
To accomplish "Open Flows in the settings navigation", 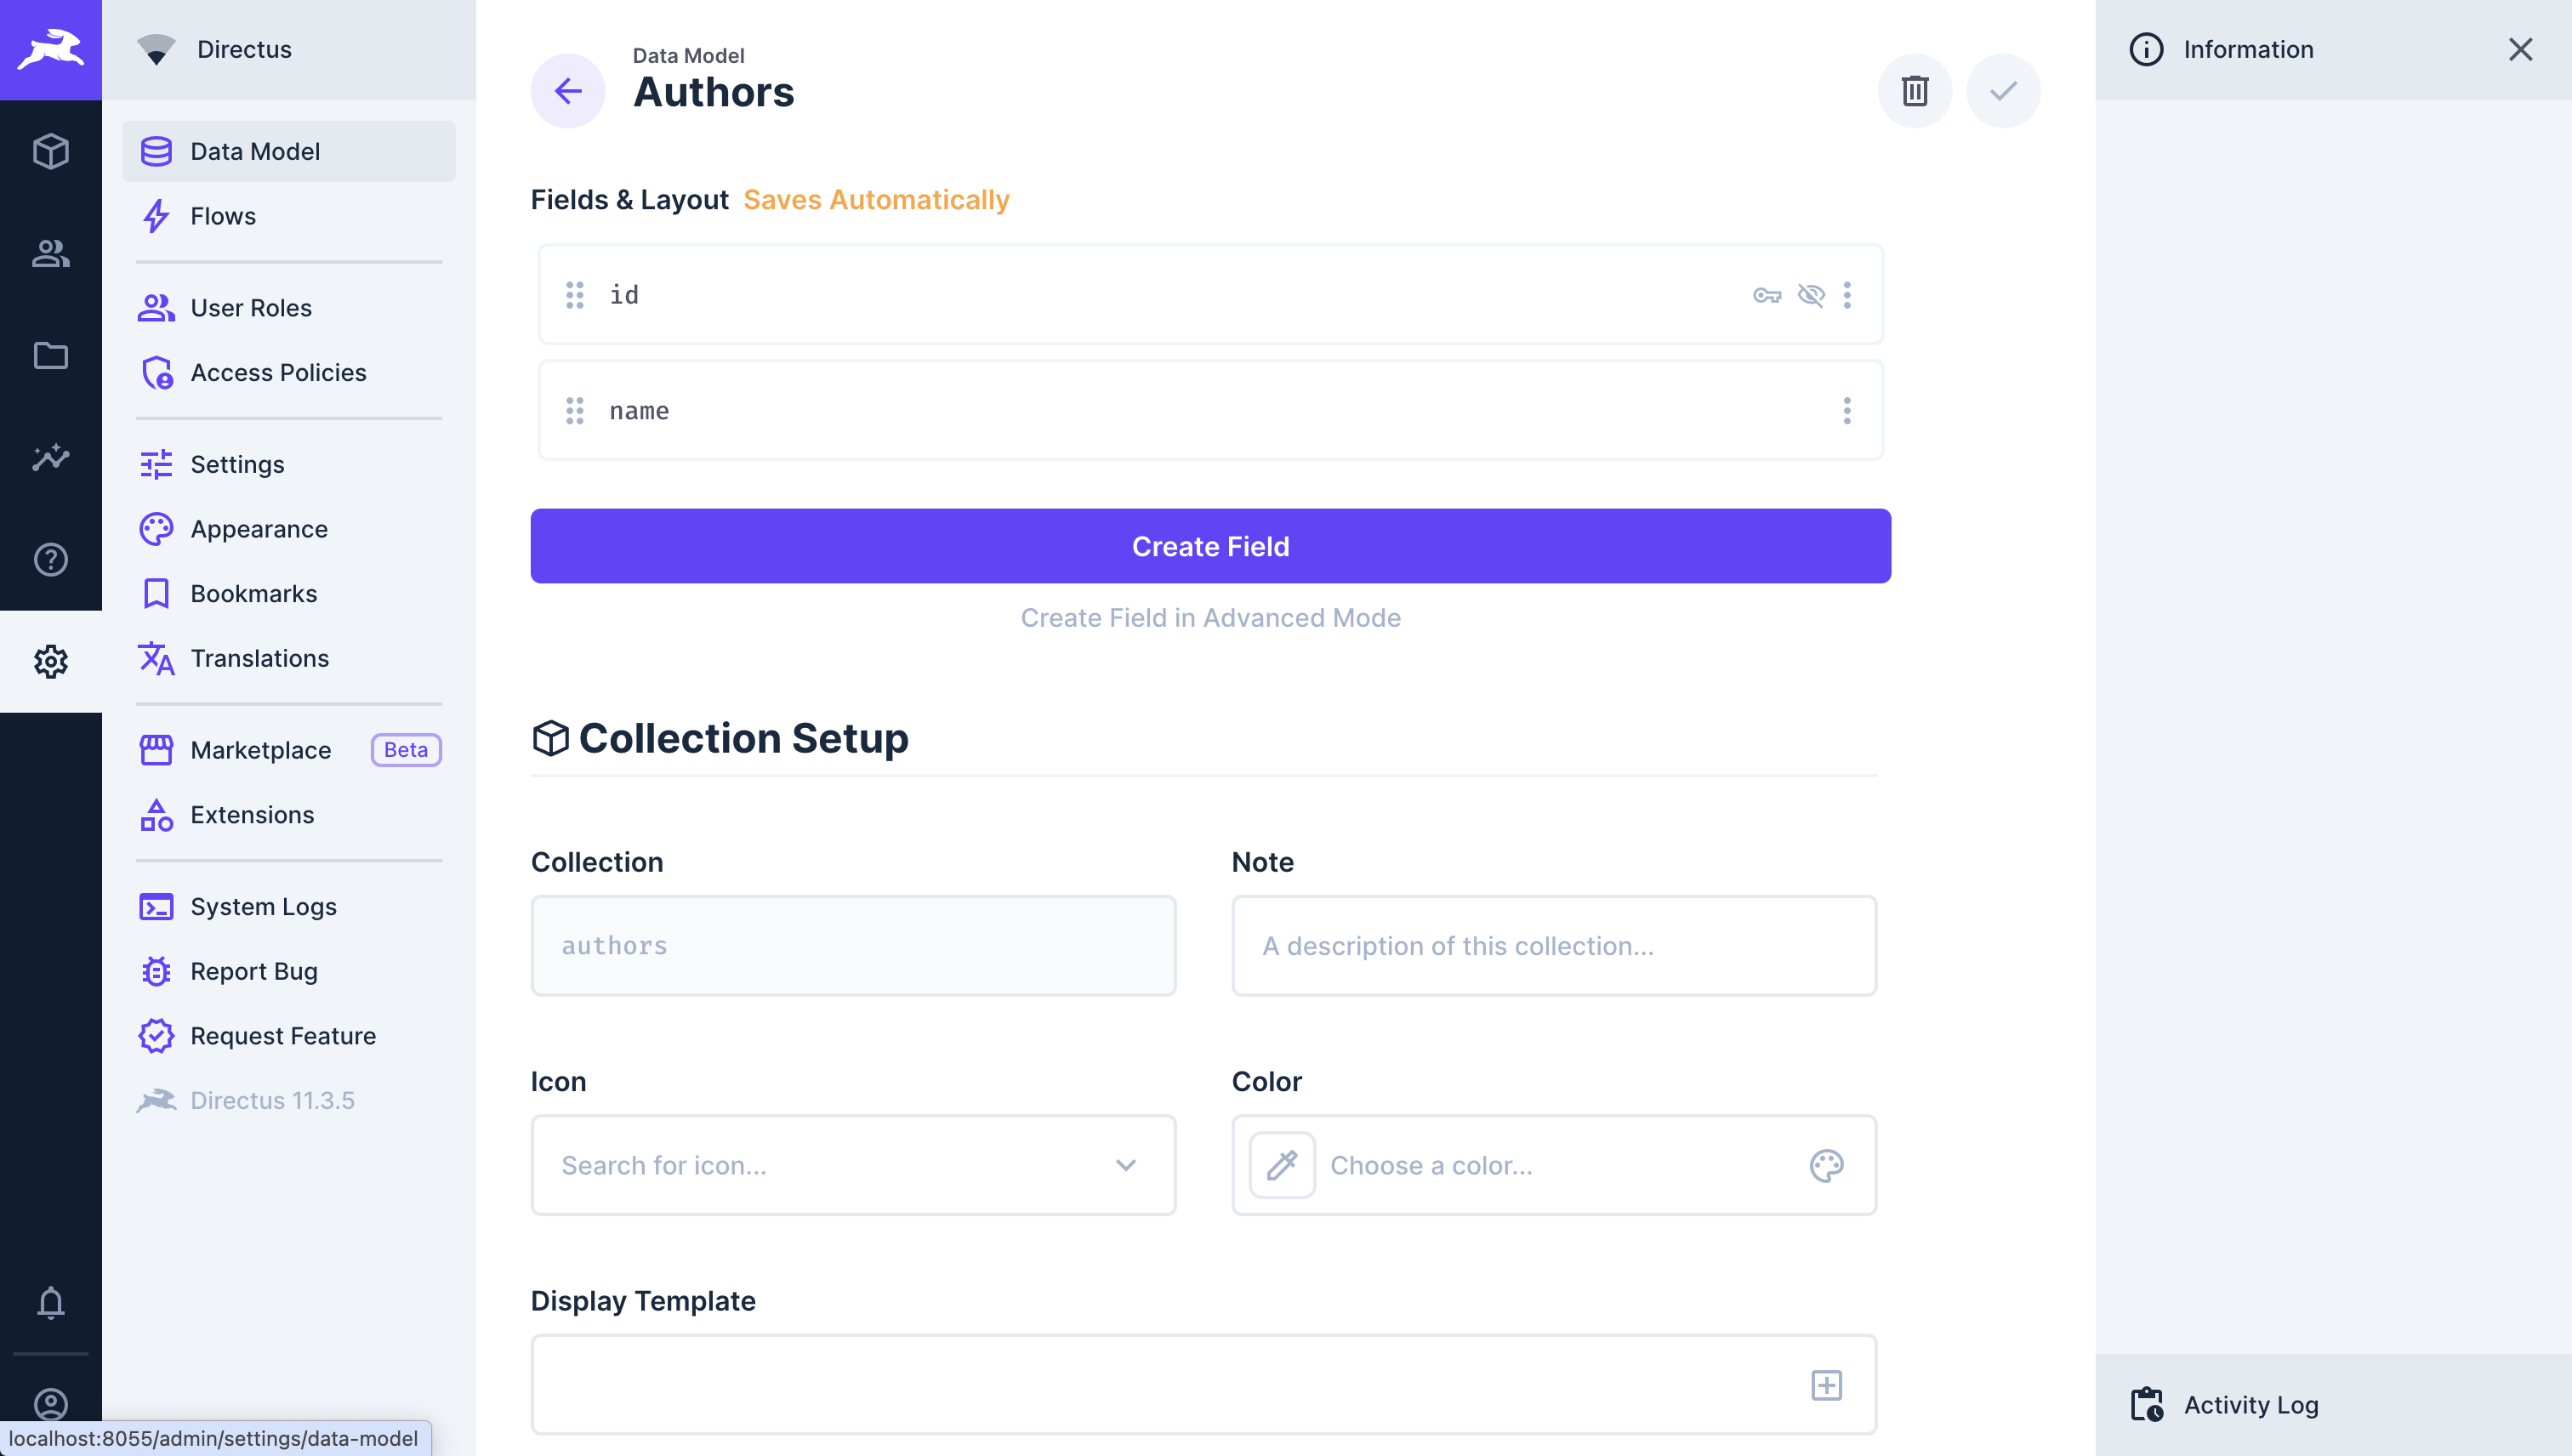I will pos(223,216).
